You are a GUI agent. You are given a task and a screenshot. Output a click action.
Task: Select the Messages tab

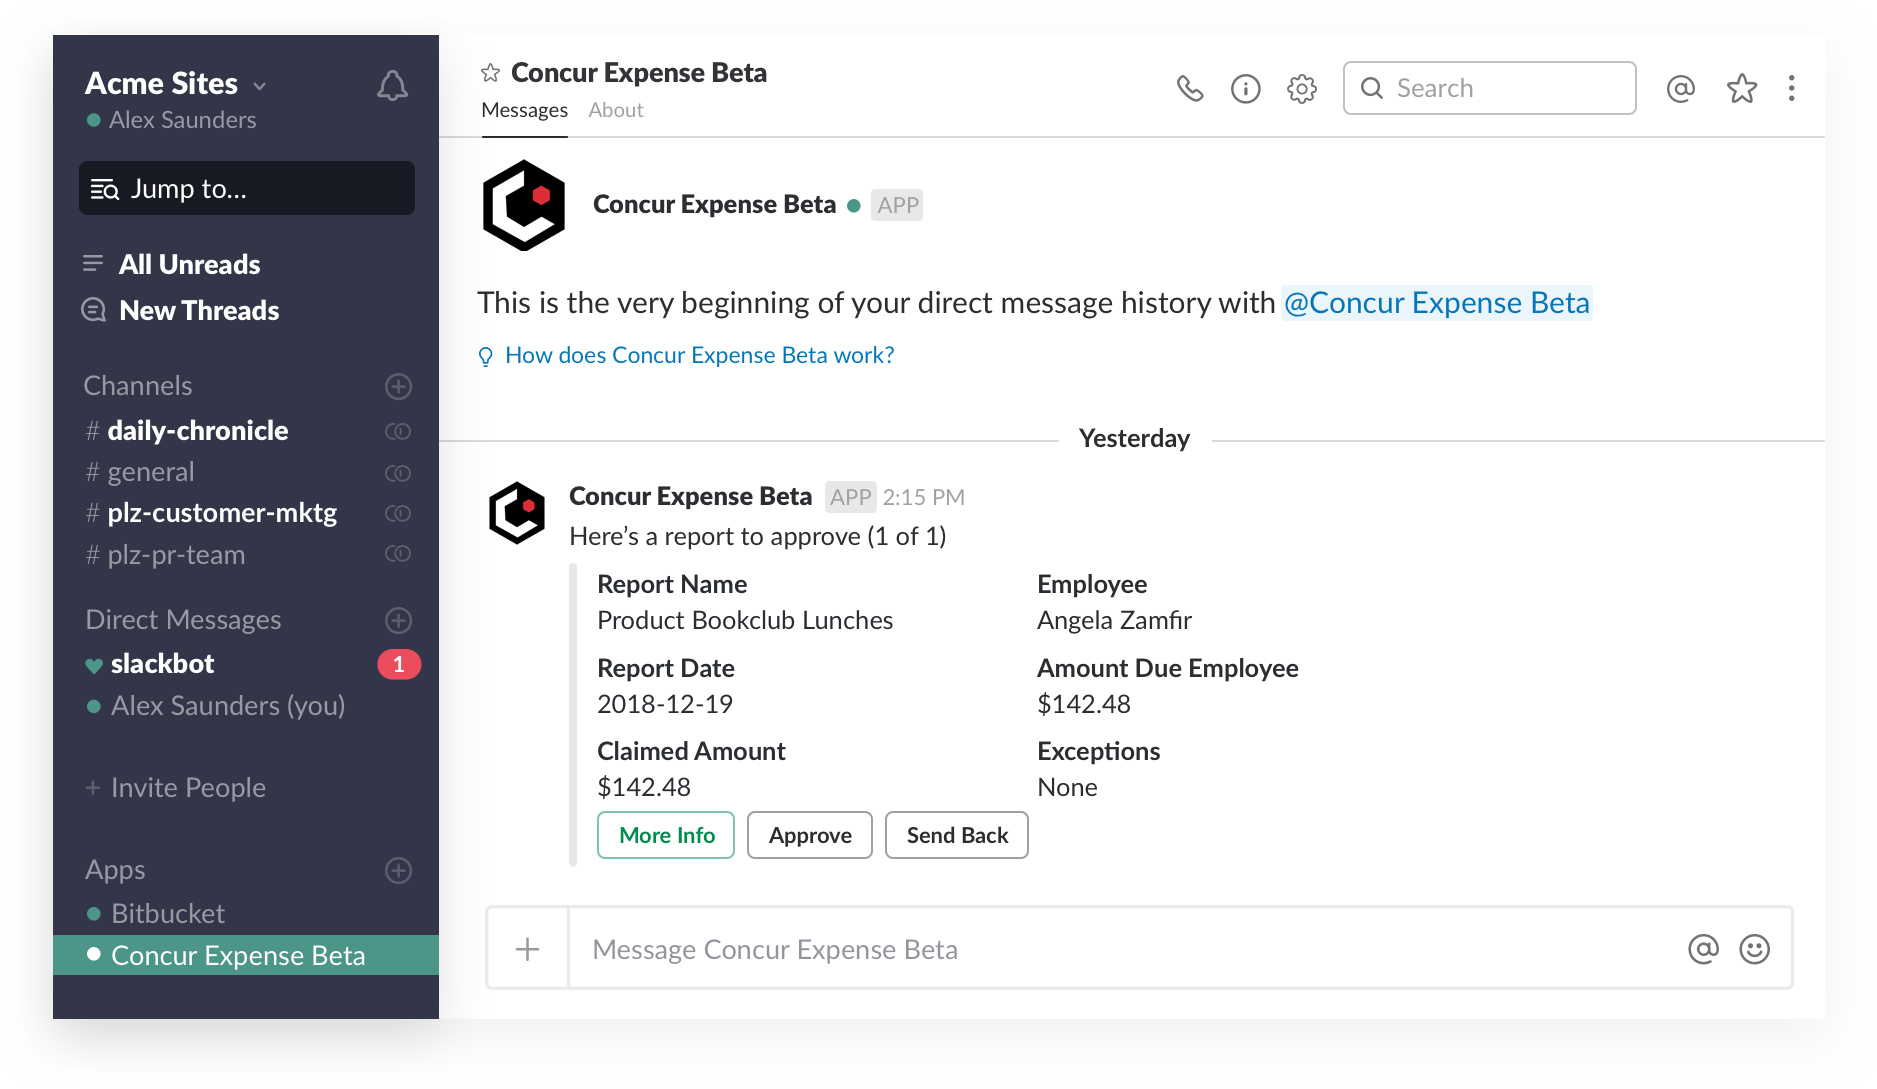click(524, 110)
